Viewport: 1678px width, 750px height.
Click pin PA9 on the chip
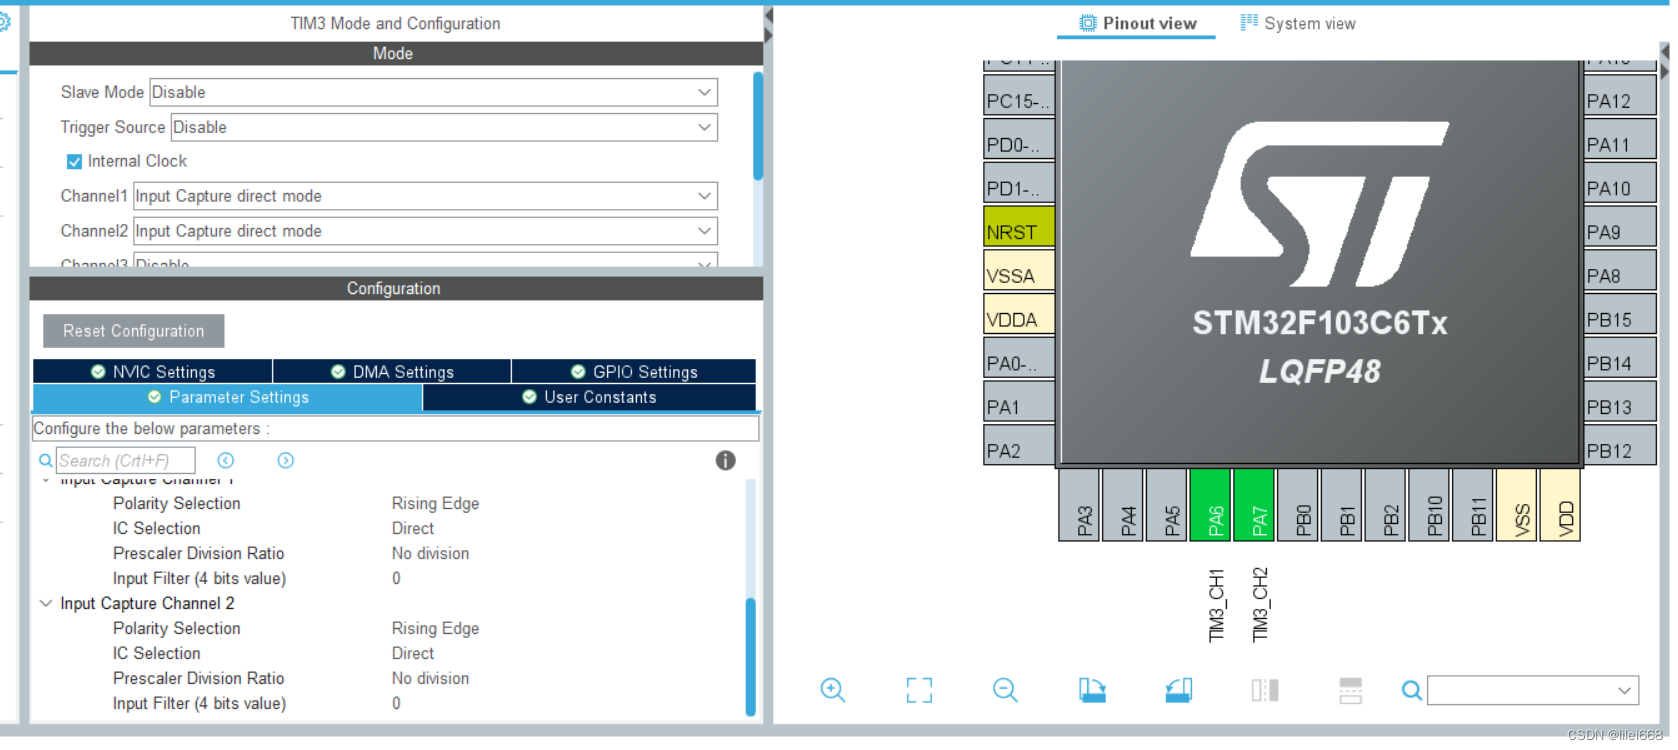pyautogui.click(x=1620, y=226)
